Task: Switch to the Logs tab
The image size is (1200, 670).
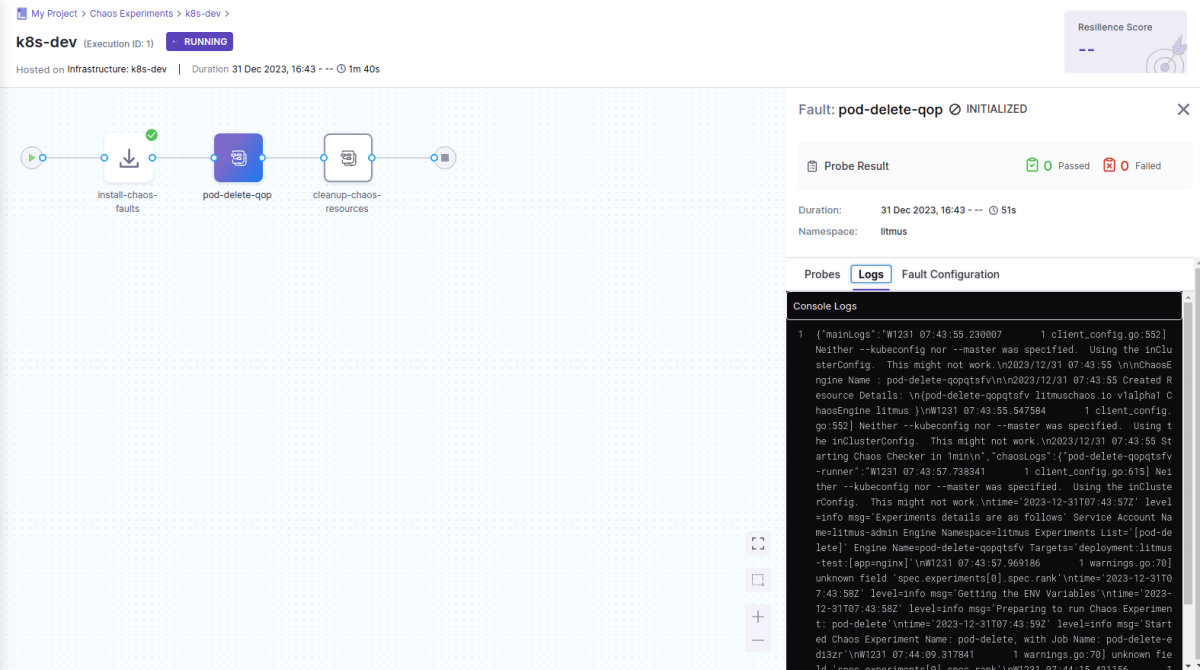Action: tap(871, 274)
